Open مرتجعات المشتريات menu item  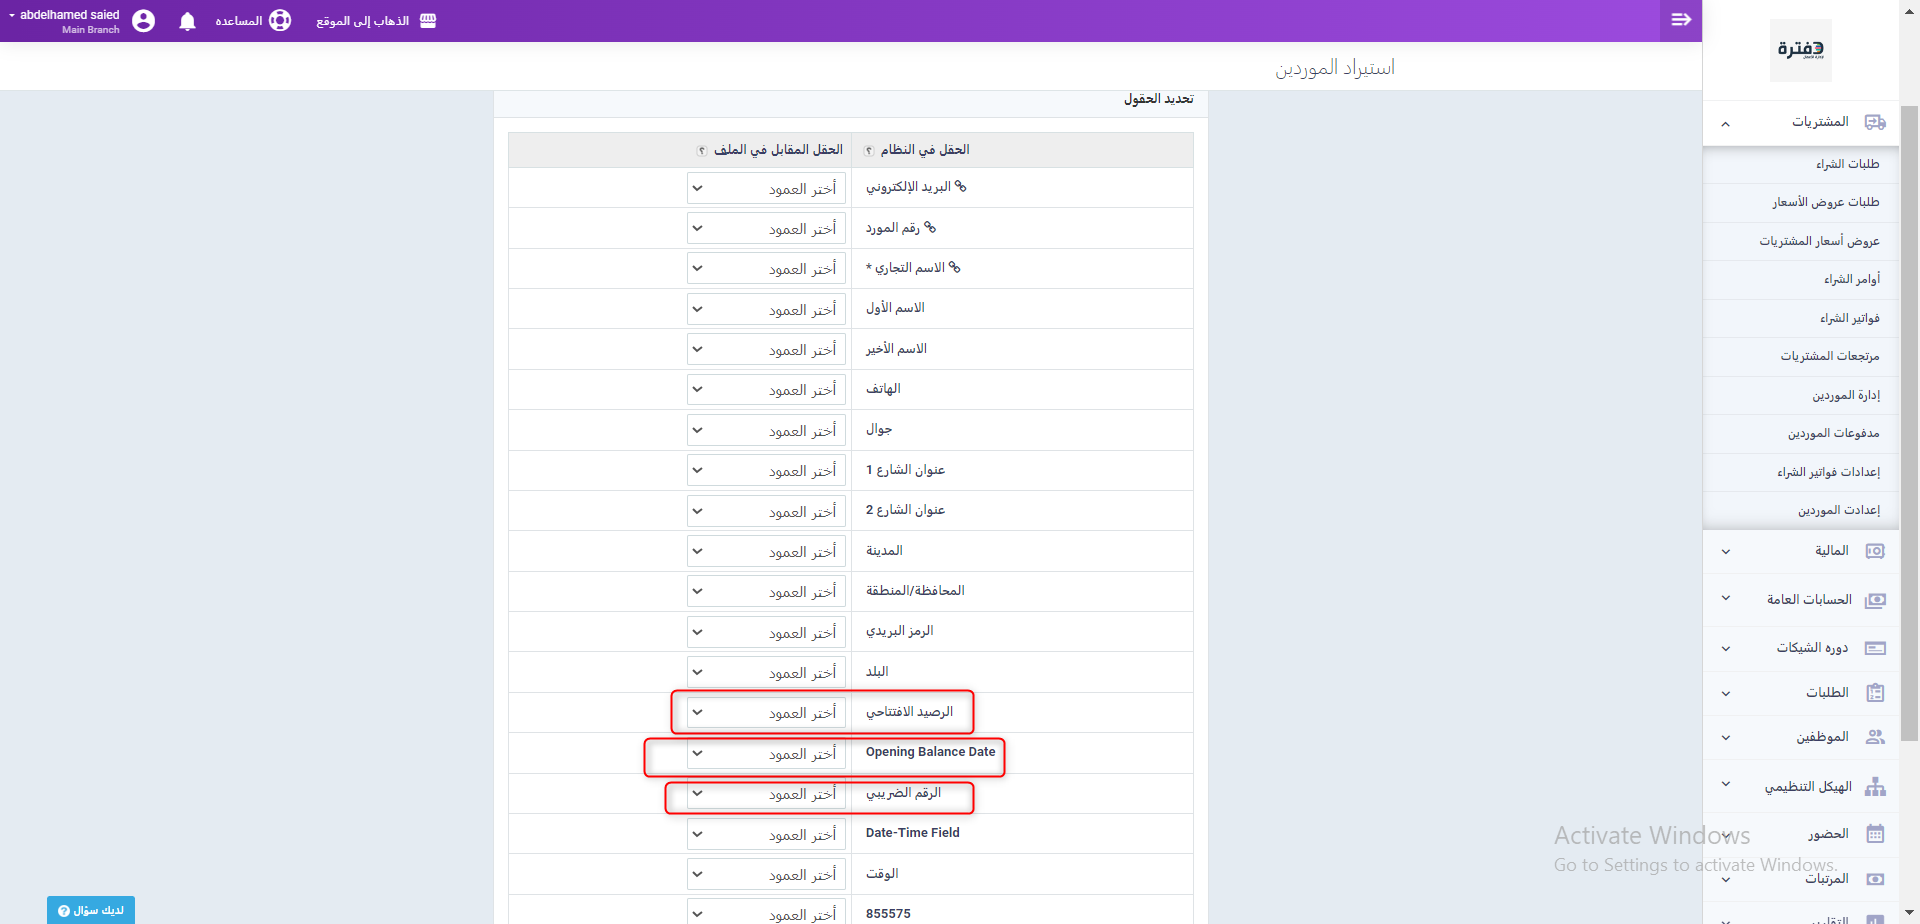click(x=1801, y=357)
